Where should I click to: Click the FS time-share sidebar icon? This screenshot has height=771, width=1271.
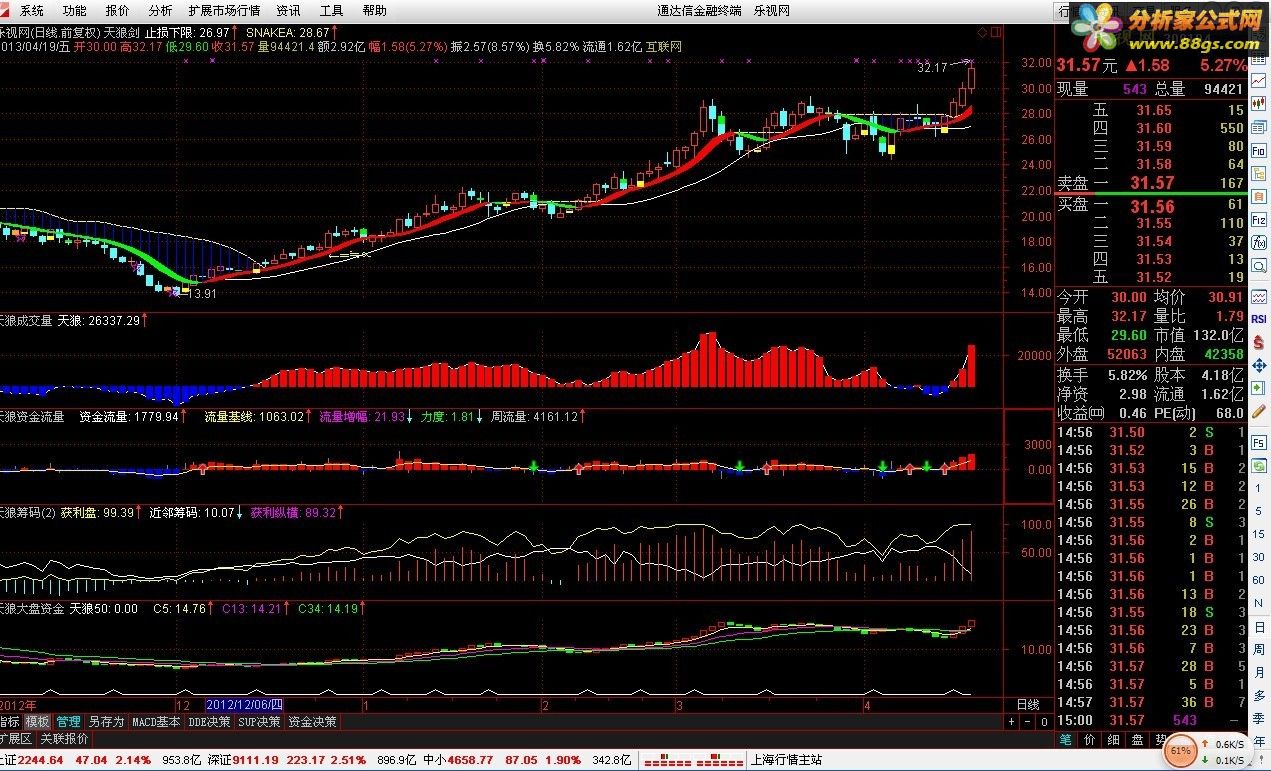(x=1259, y=443)
